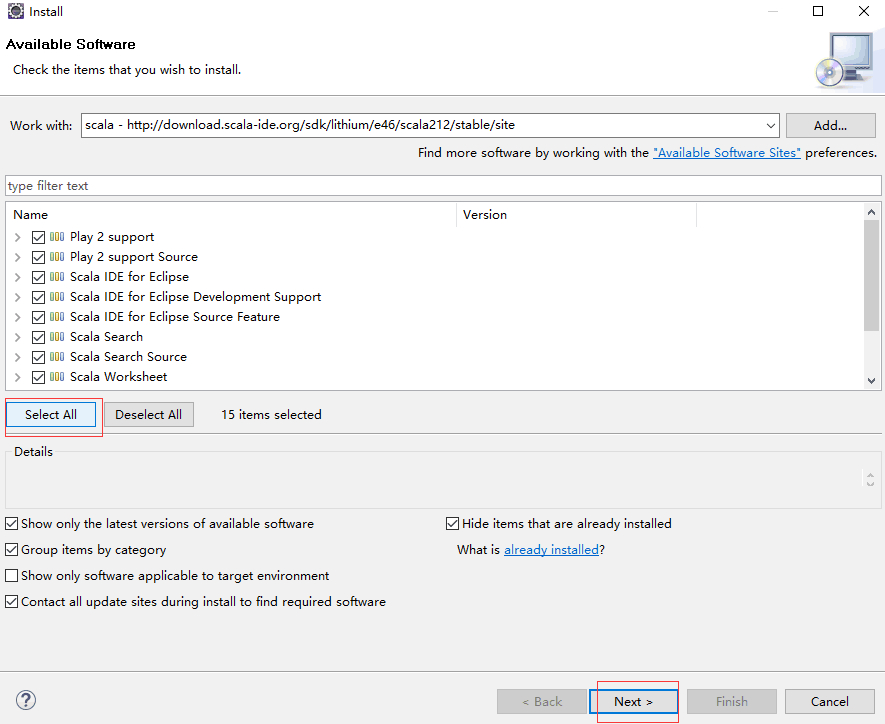Uncheck the Scala Search checkbox
The image size is (885, 724).
pyautogui.click(x=38, y=337)
